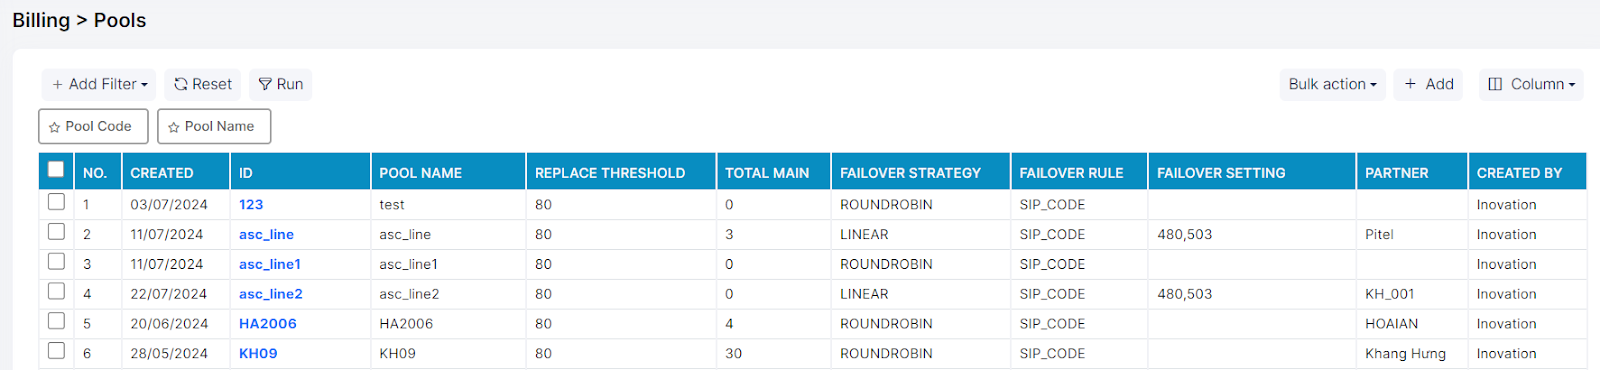Expand the Column dropdown arrow
The width and height of the screenshot is (1600, 370).
[x=1572, y=85]
